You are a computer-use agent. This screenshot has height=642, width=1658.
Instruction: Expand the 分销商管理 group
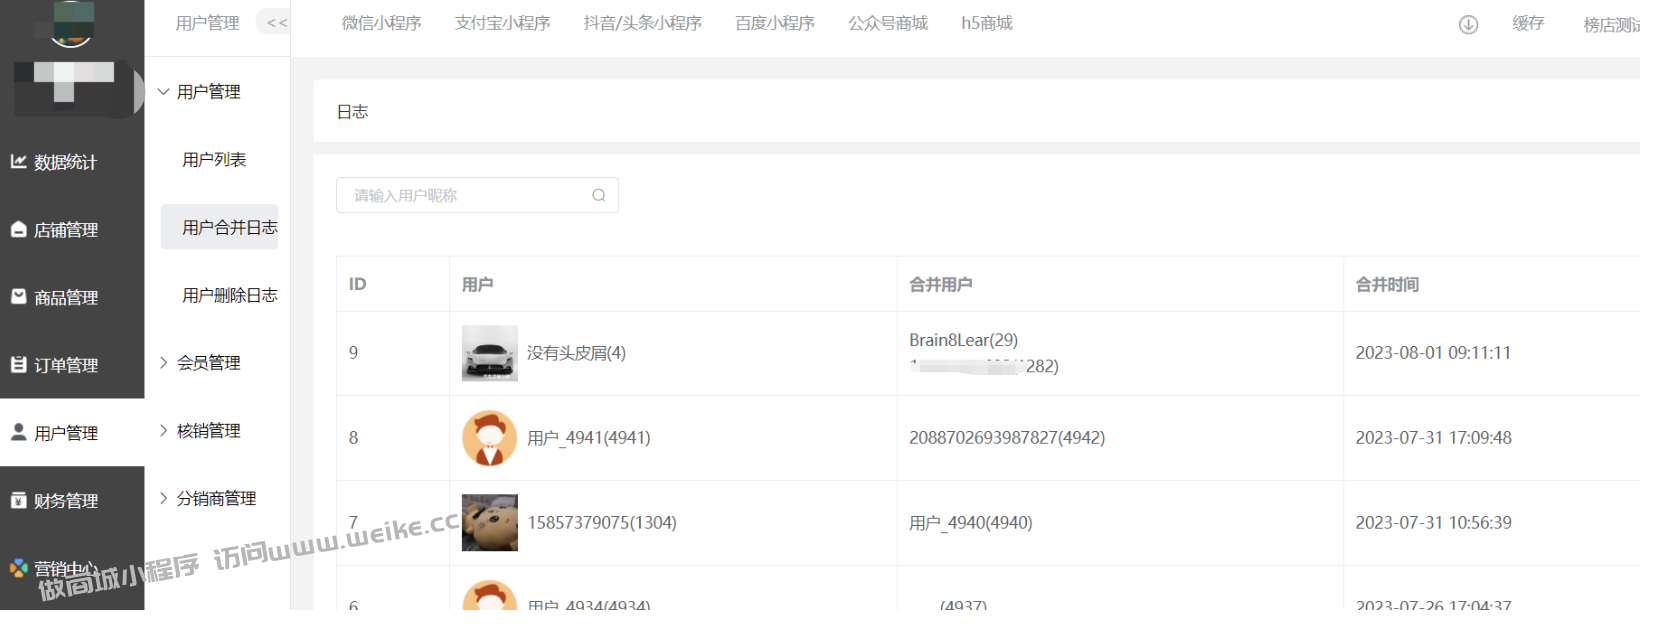(207, 498)
